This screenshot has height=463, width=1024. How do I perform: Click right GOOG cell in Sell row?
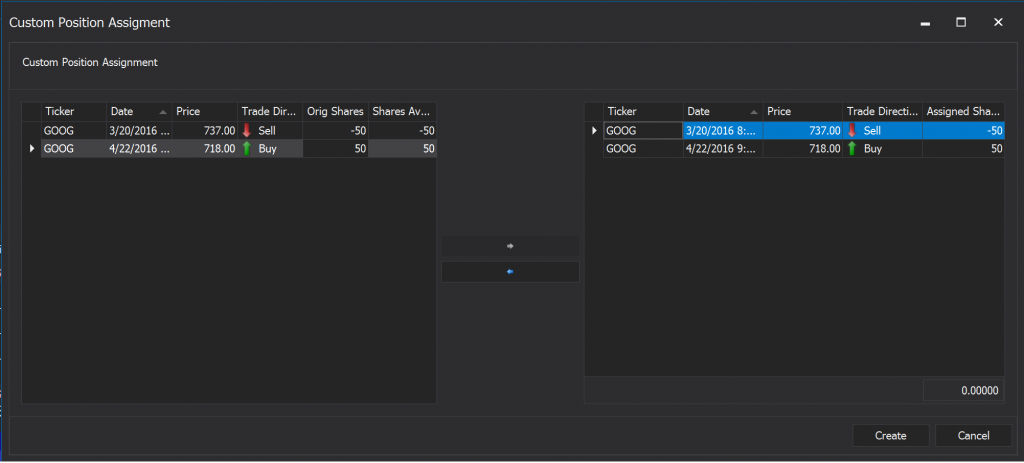(x=643, y=131)
